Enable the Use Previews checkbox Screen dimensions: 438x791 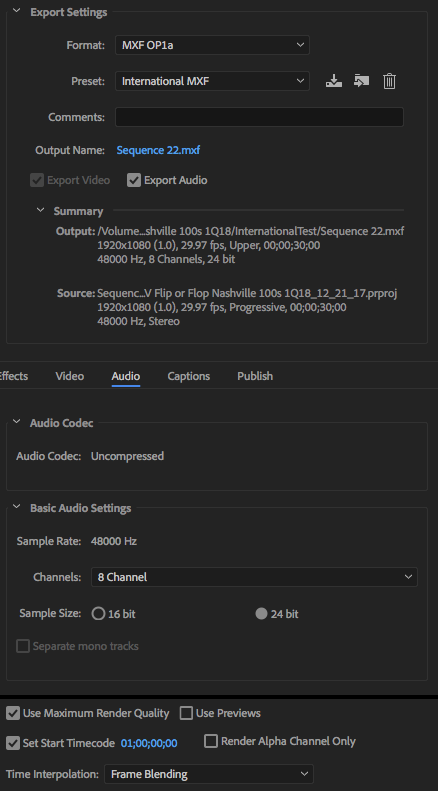point(187,713)
